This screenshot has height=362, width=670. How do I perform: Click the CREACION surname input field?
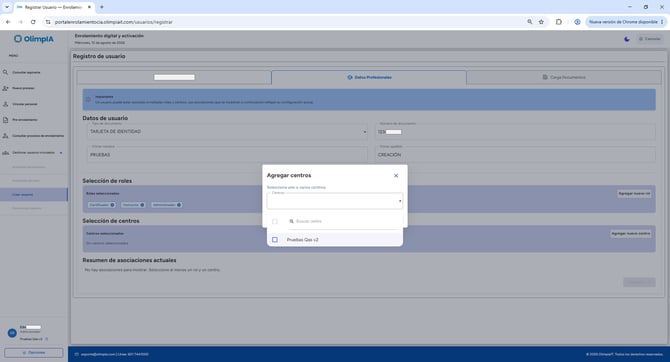click(x=515, y=155)
